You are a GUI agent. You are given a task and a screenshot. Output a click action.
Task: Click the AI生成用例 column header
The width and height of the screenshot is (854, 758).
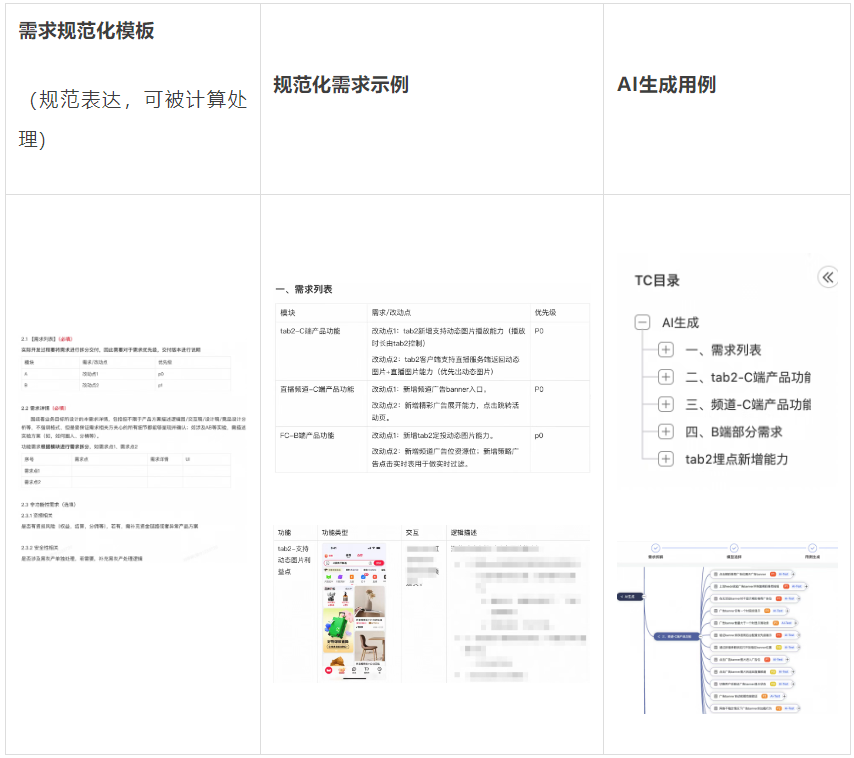tap(666, 85)
